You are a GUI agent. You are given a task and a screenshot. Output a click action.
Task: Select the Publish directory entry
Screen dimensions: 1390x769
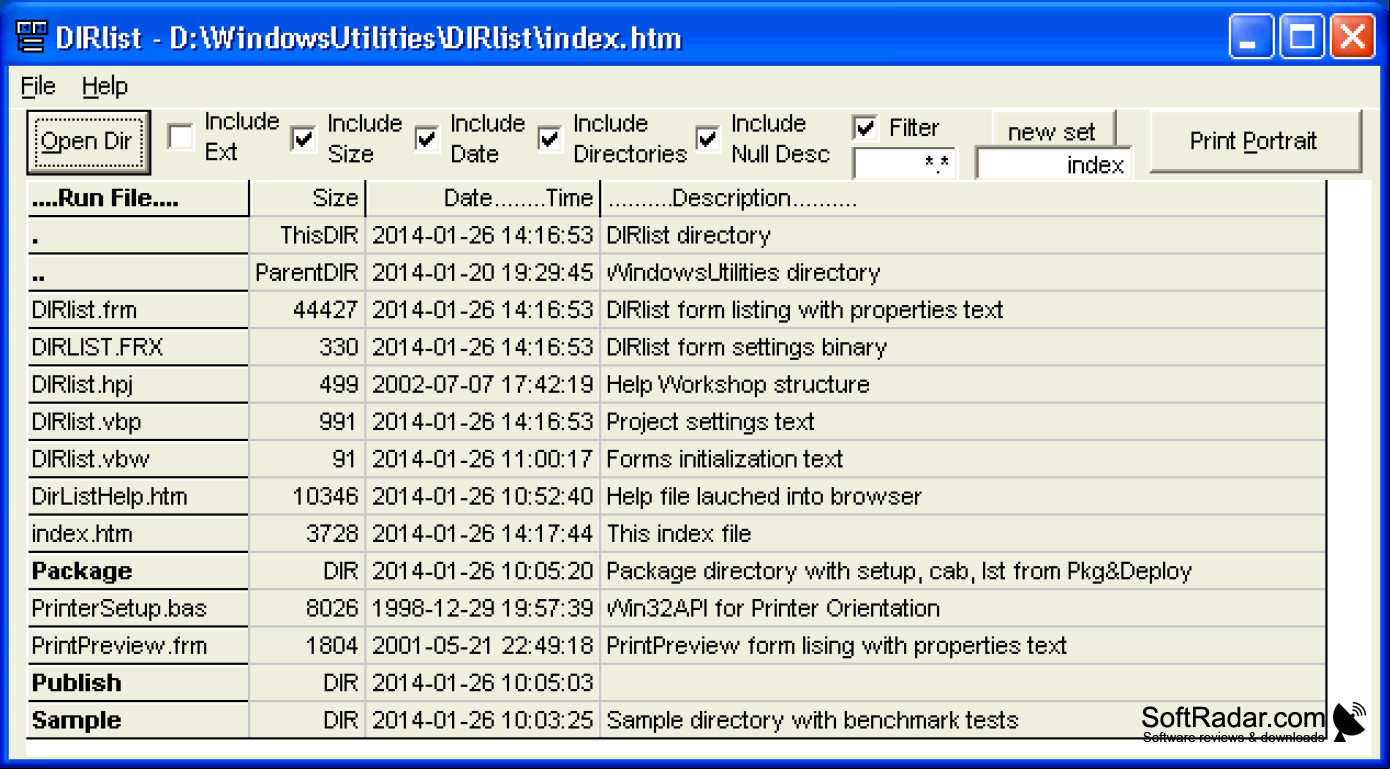click(138, 683)
